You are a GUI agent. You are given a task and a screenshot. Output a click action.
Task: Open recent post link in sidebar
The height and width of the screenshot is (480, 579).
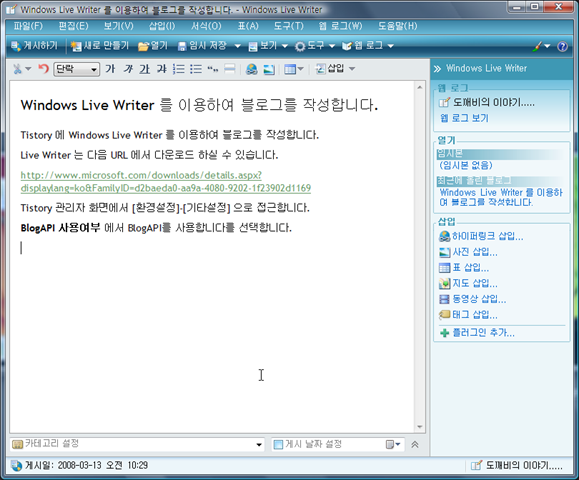coord(501,197)
